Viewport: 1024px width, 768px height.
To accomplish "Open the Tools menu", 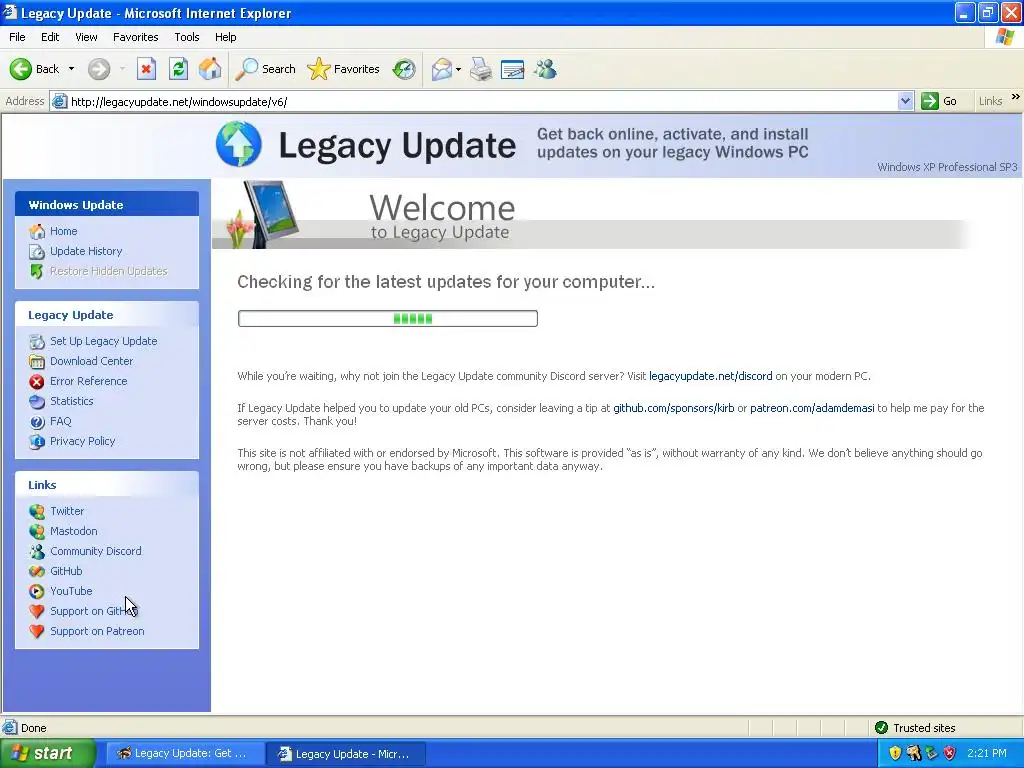I will click(186, 37).
